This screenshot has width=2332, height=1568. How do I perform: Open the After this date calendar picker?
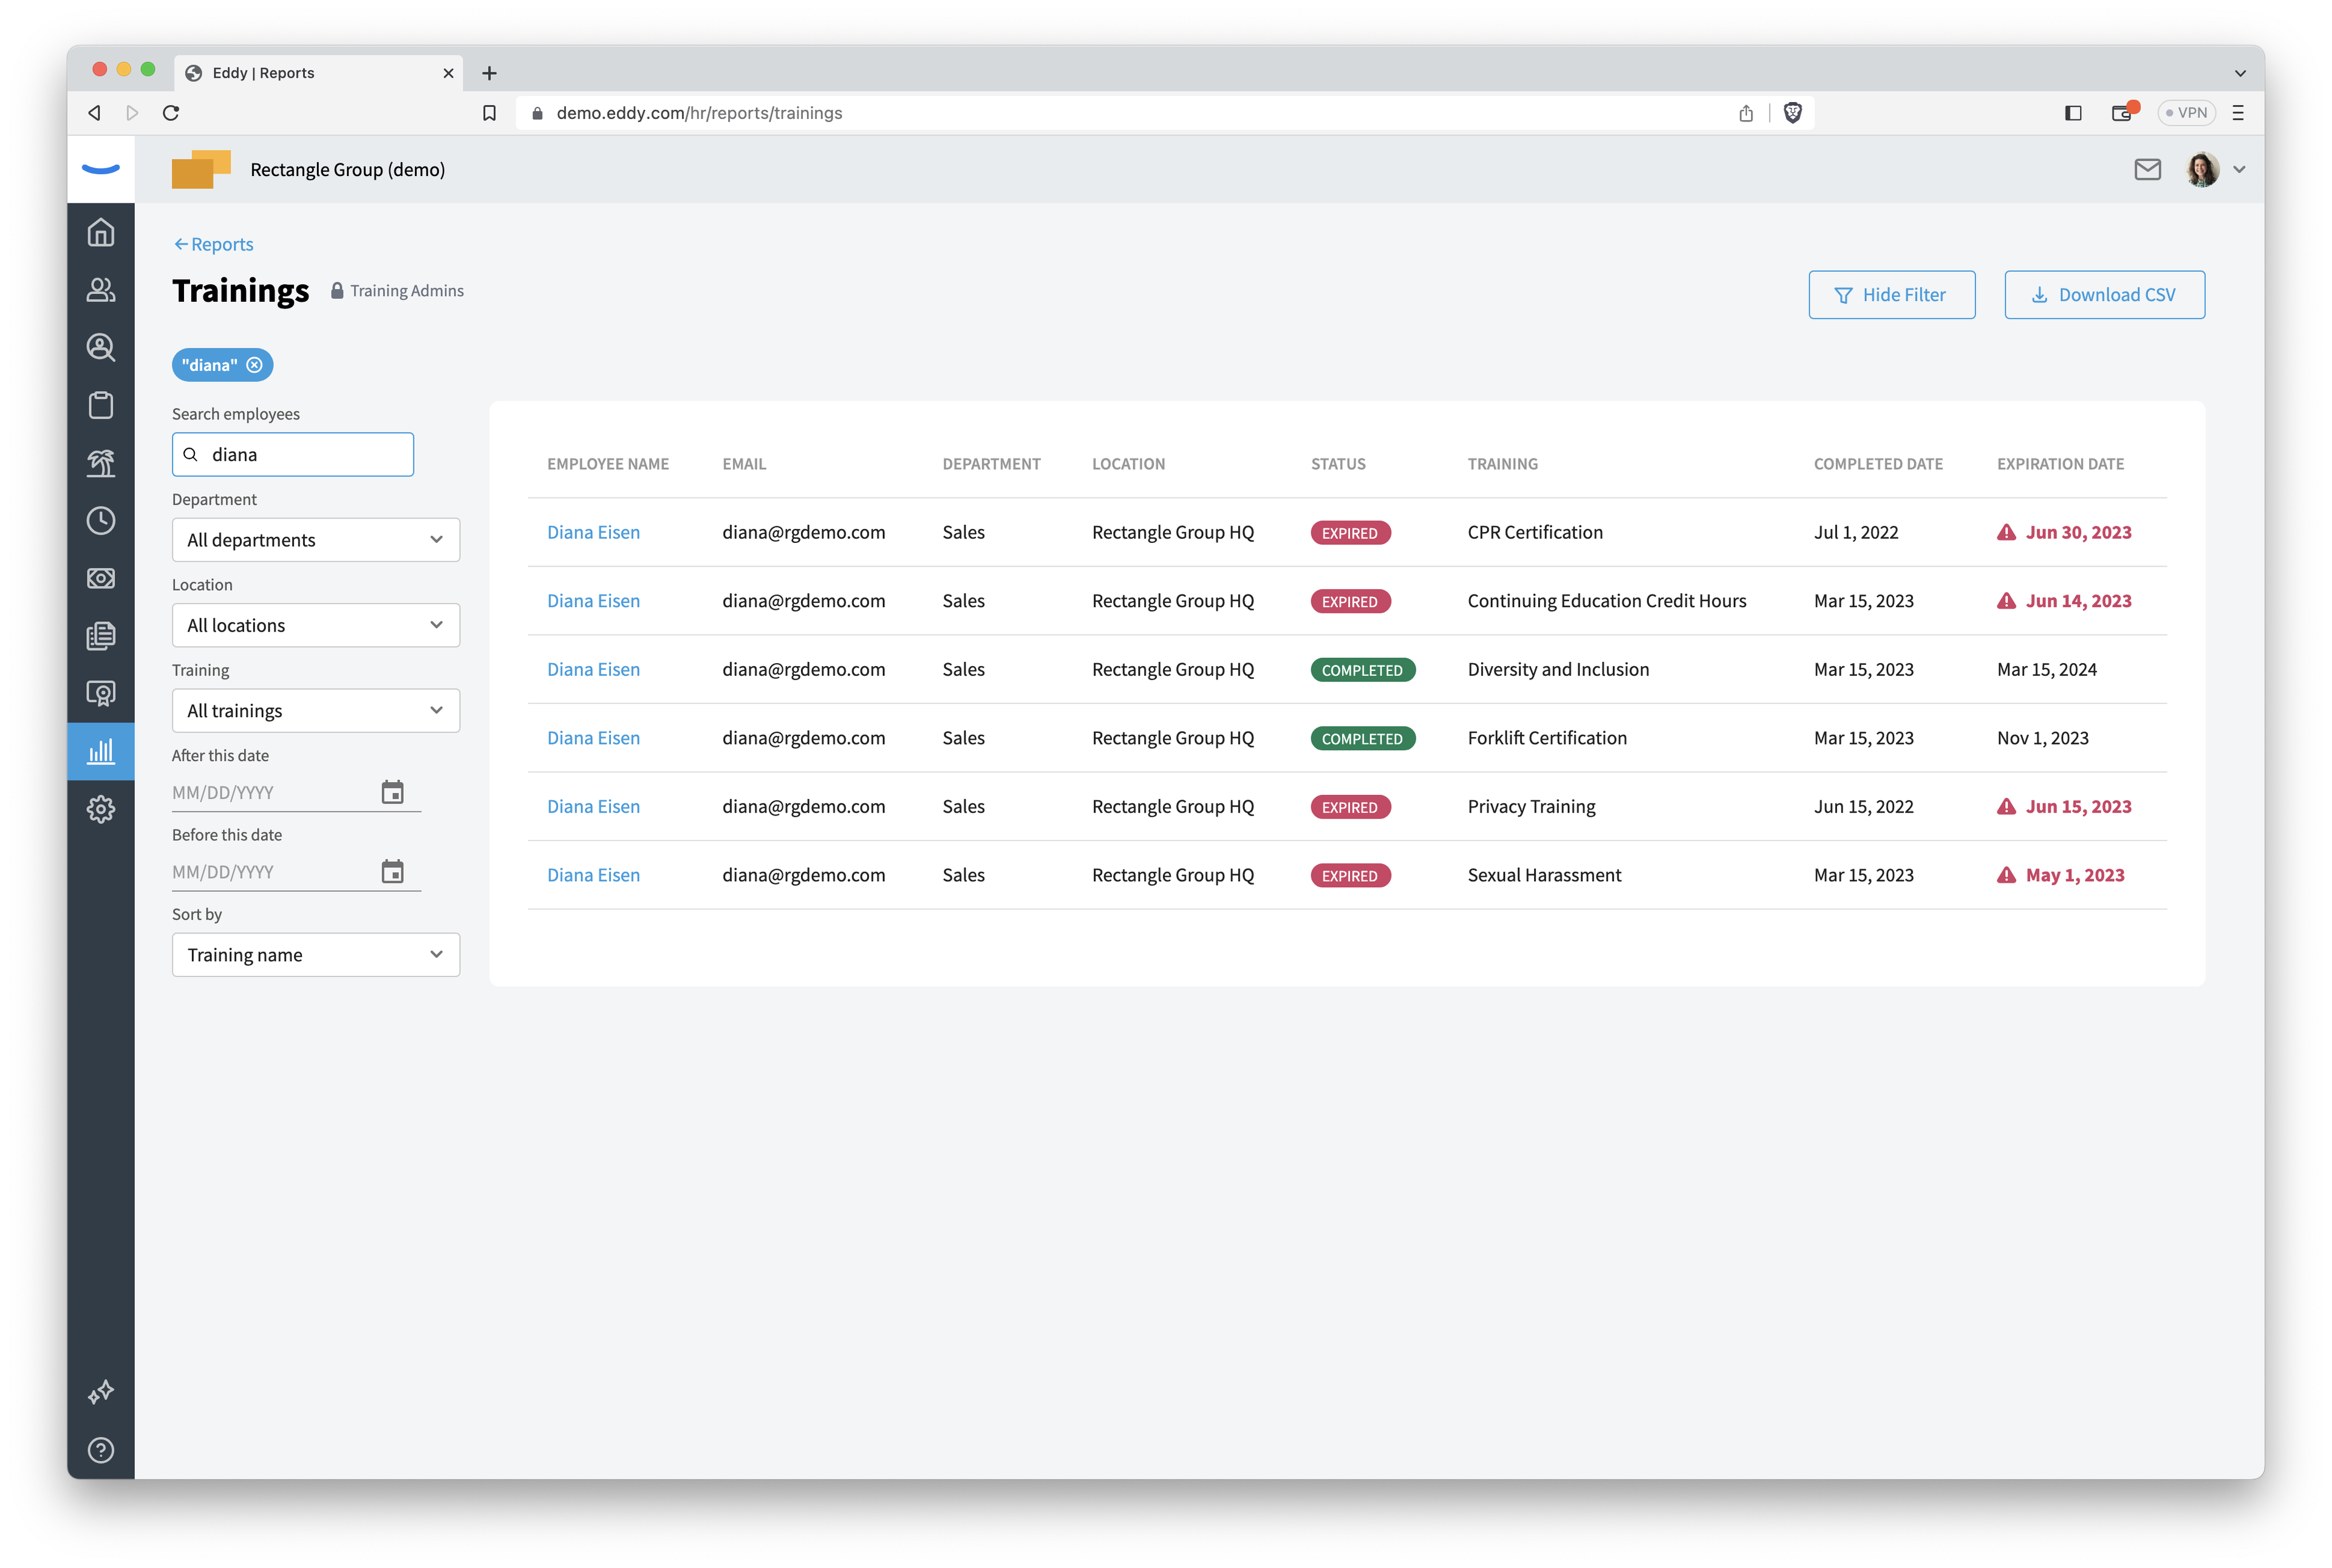393,792
